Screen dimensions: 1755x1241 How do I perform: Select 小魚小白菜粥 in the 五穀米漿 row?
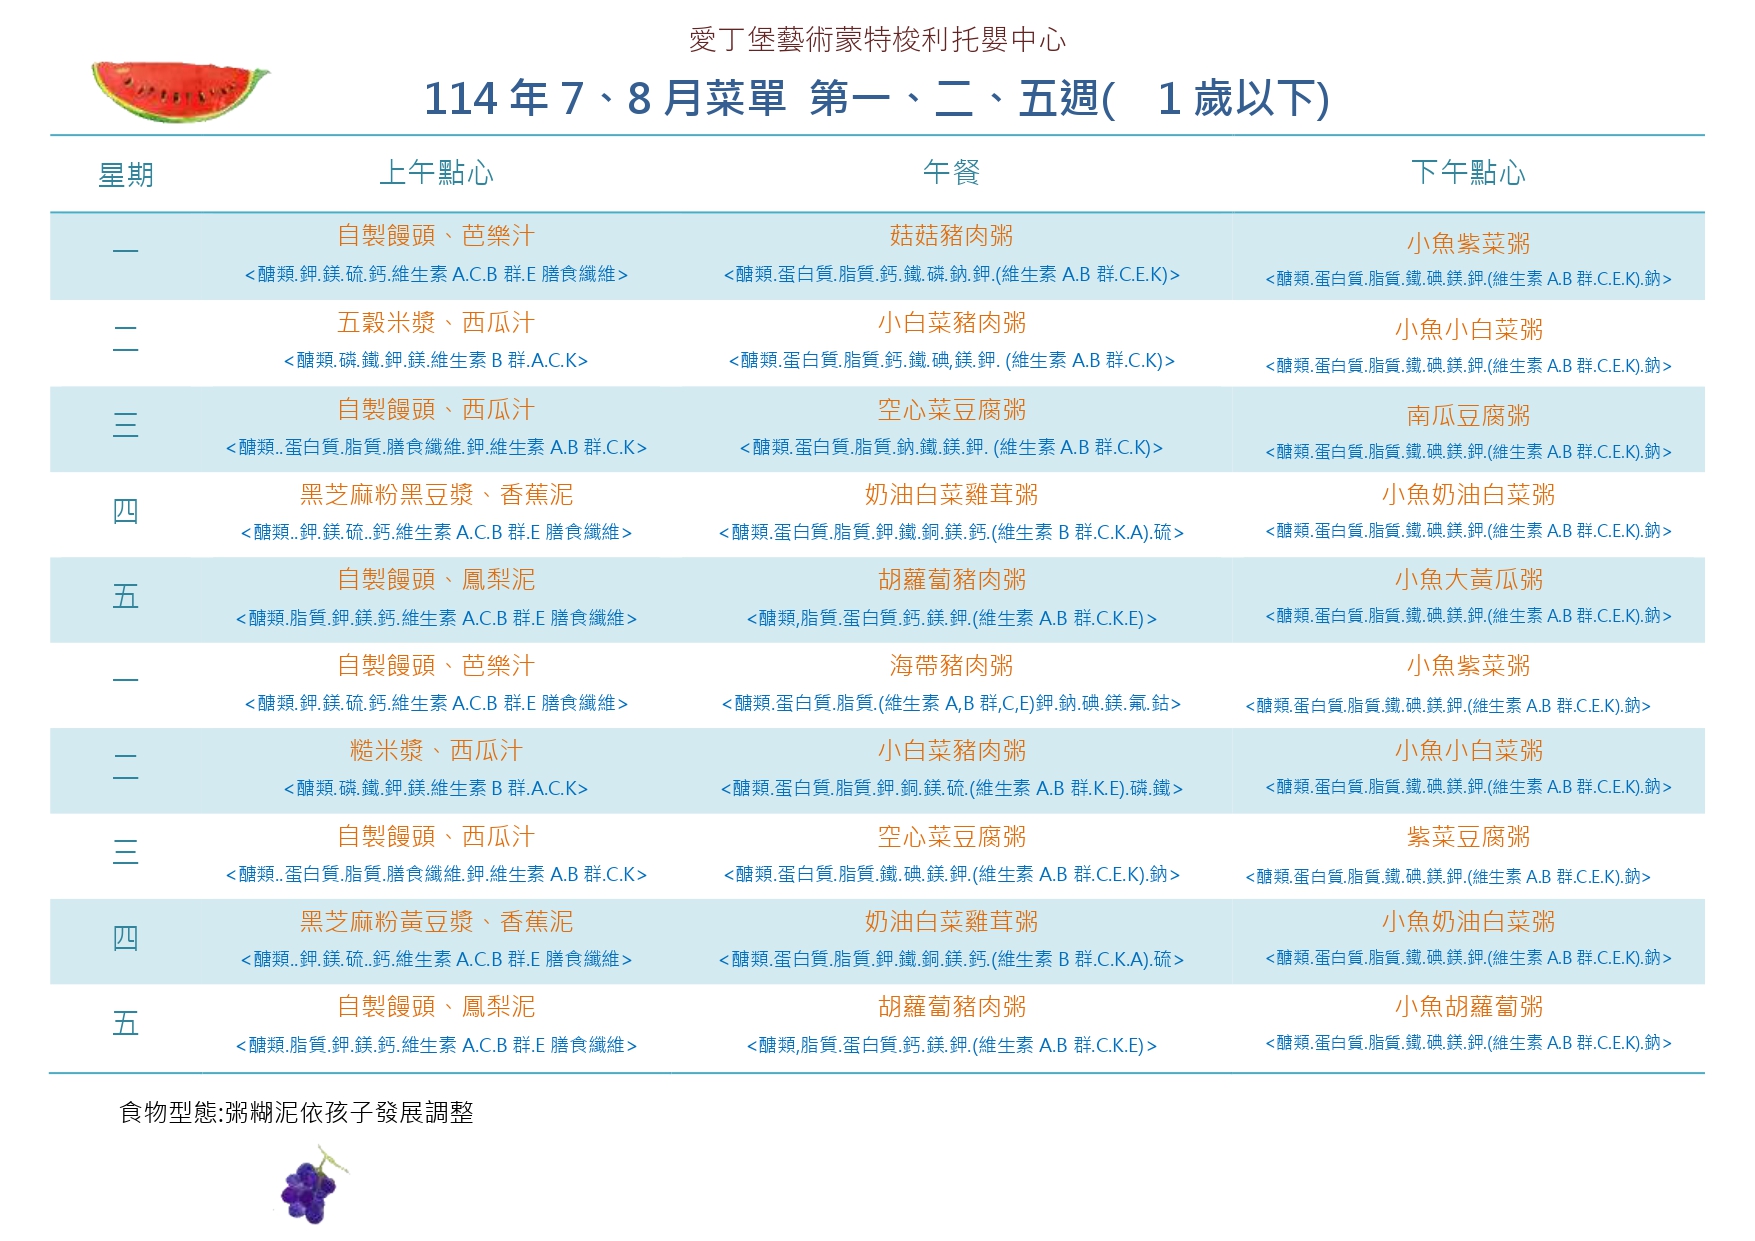click(1468, 330)
